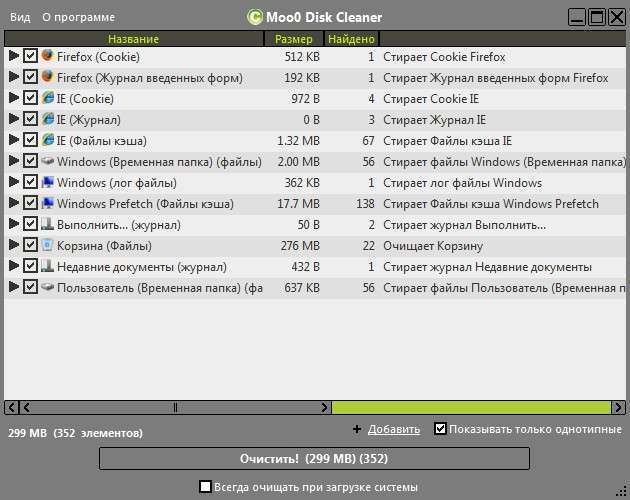
Task: Click the window resize grip corner
Action: (621, 491)
